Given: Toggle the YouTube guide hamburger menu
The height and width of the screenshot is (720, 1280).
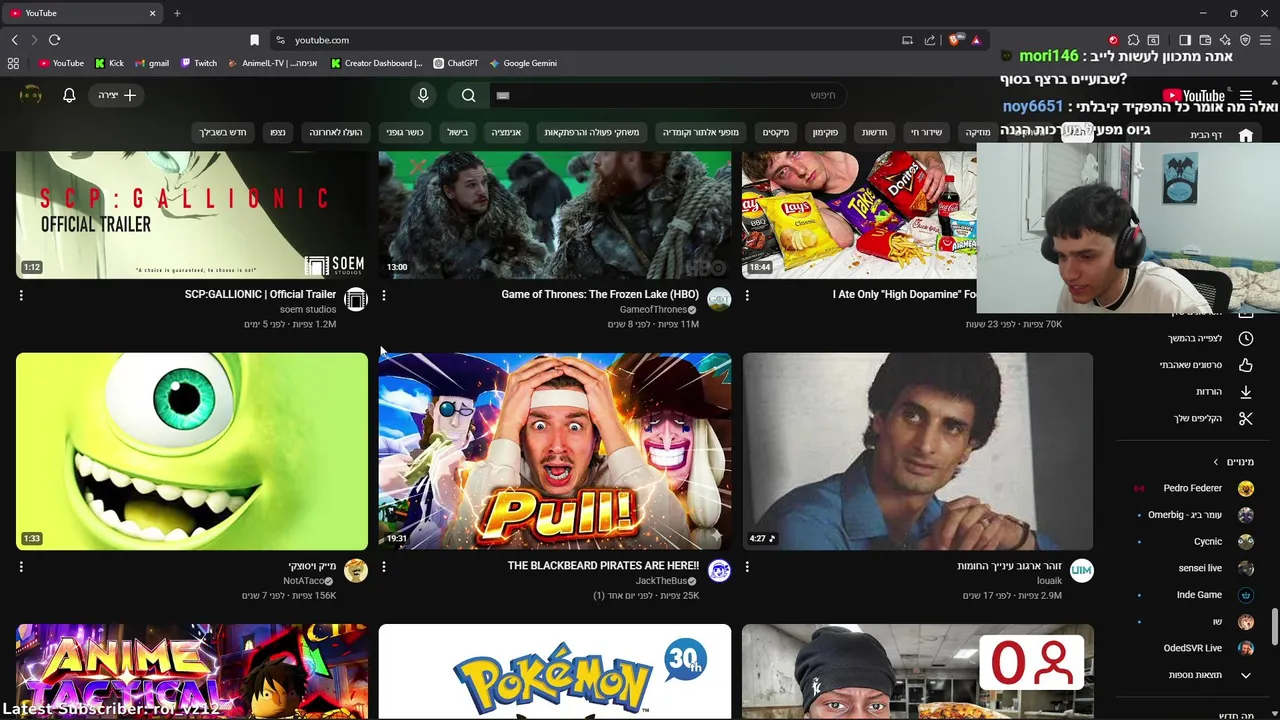Looking at the screenshot, I should pyautogui.click(x=1246, y=96).
